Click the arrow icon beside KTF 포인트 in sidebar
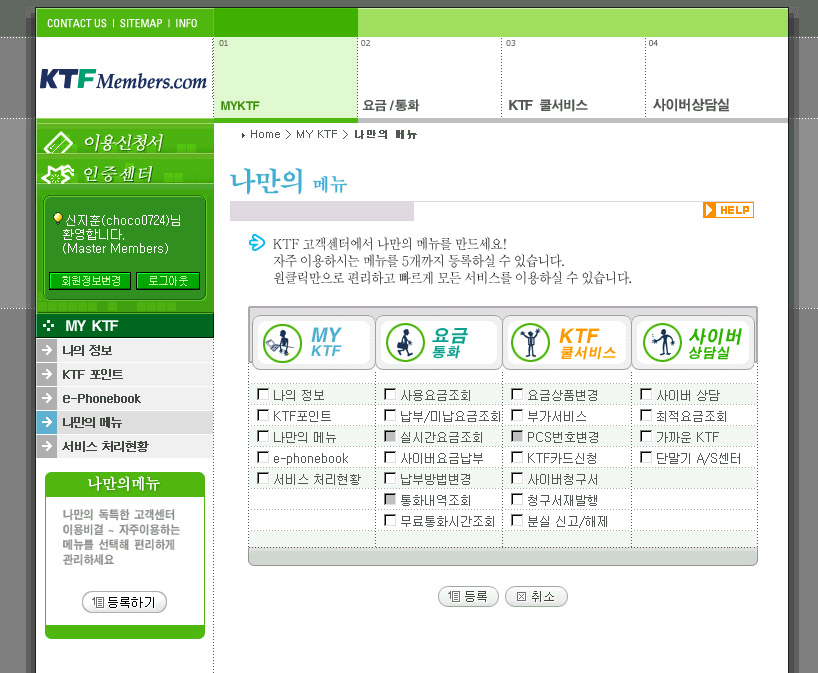The width and height of the screenshot is (818, 673). [47, 374]
